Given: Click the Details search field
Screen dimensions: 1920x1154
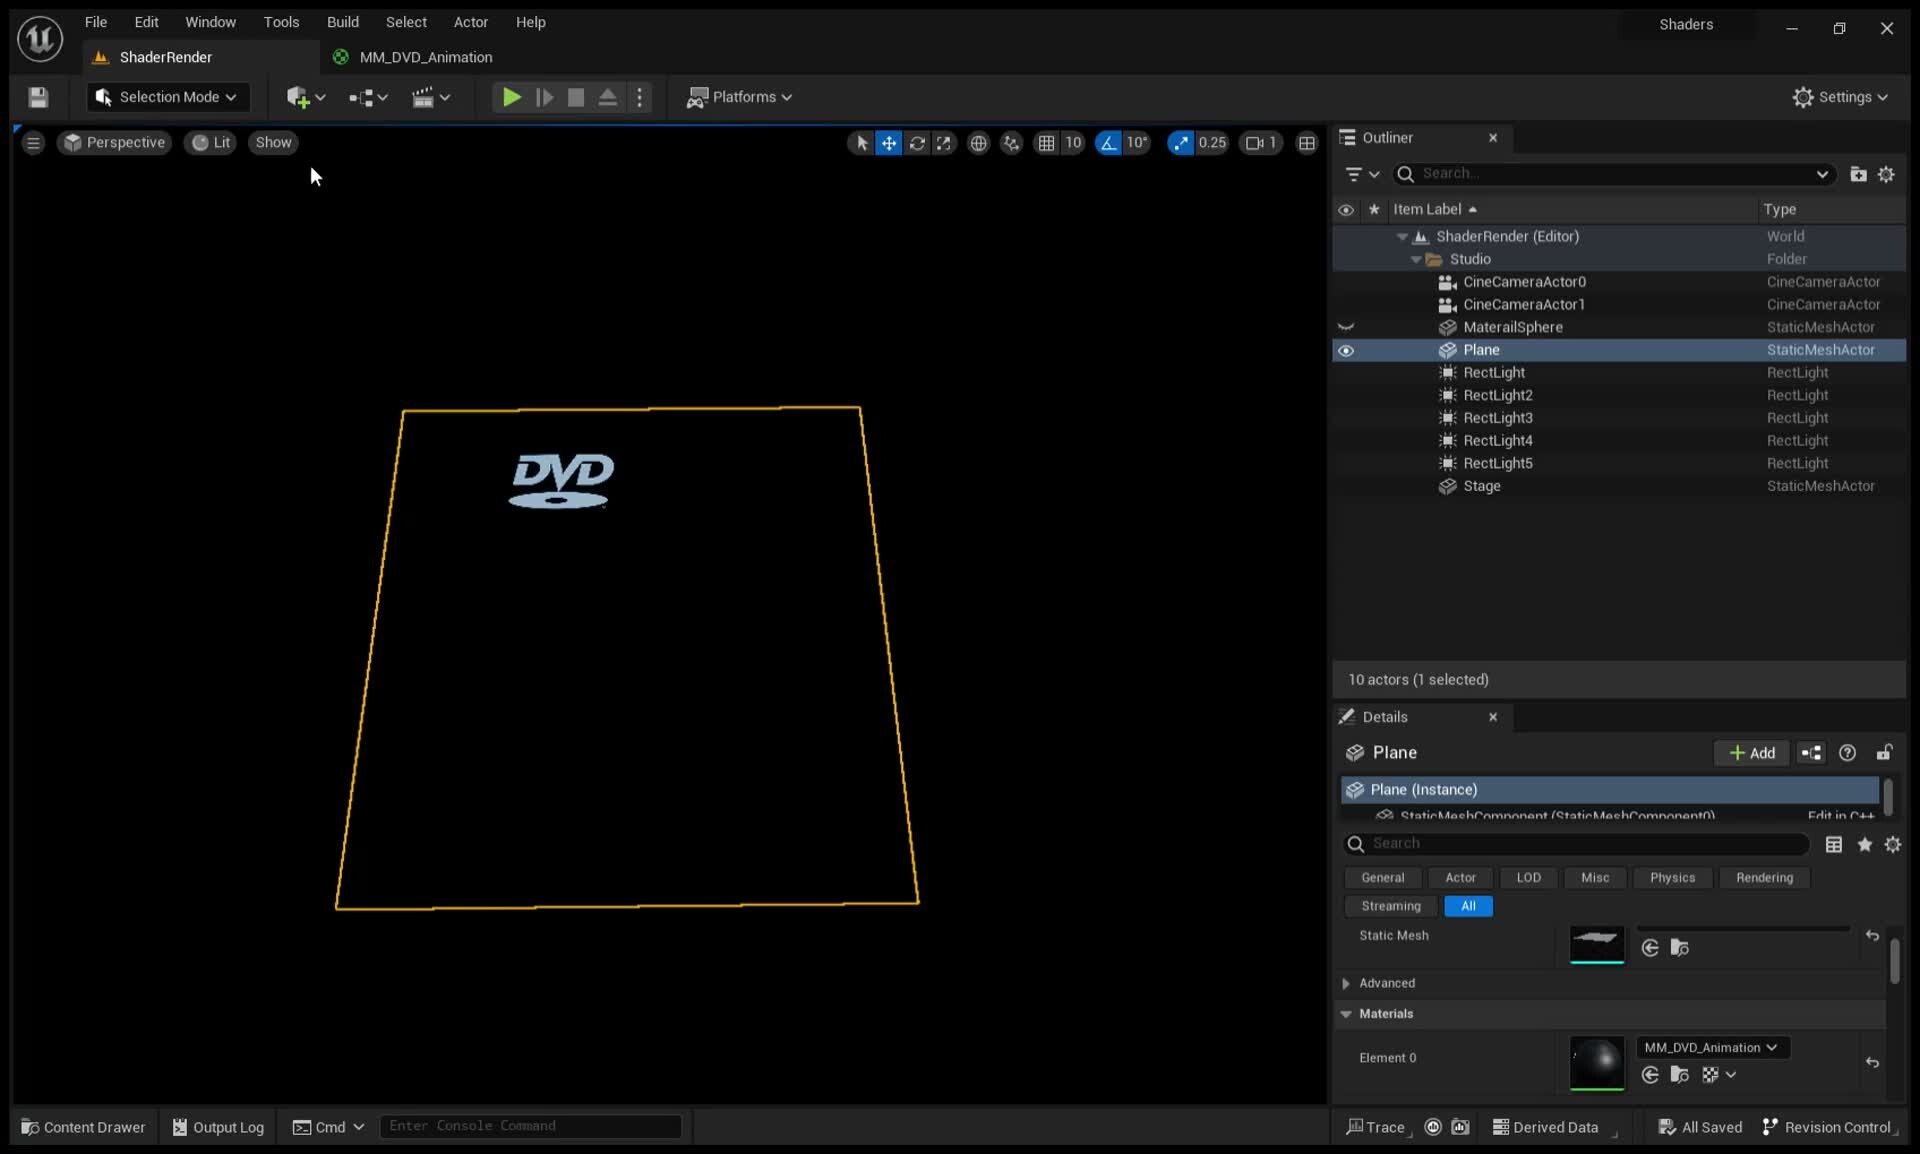Looking at the screenshot, I should (x=1576, y=844).
